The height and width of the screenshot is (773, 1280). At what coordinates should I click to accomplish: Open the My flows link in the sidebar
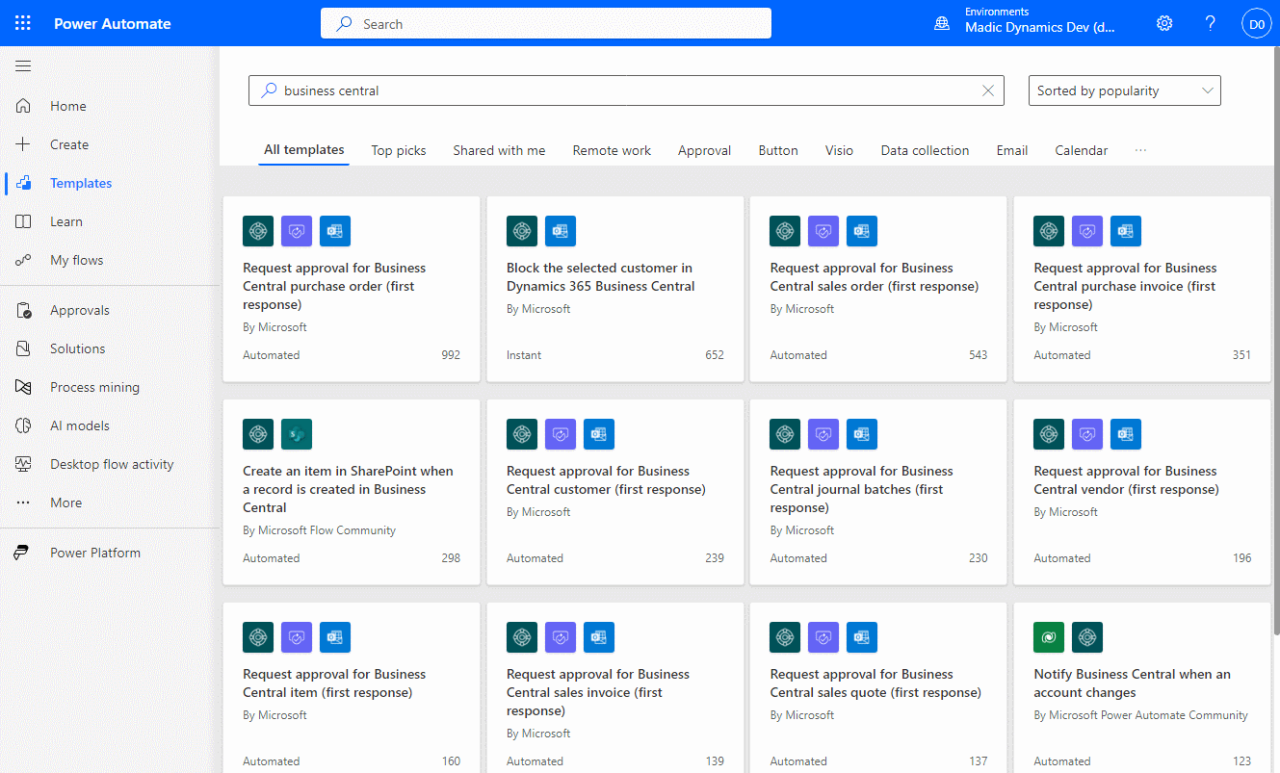pyautogui.click(x=24, y=259)
